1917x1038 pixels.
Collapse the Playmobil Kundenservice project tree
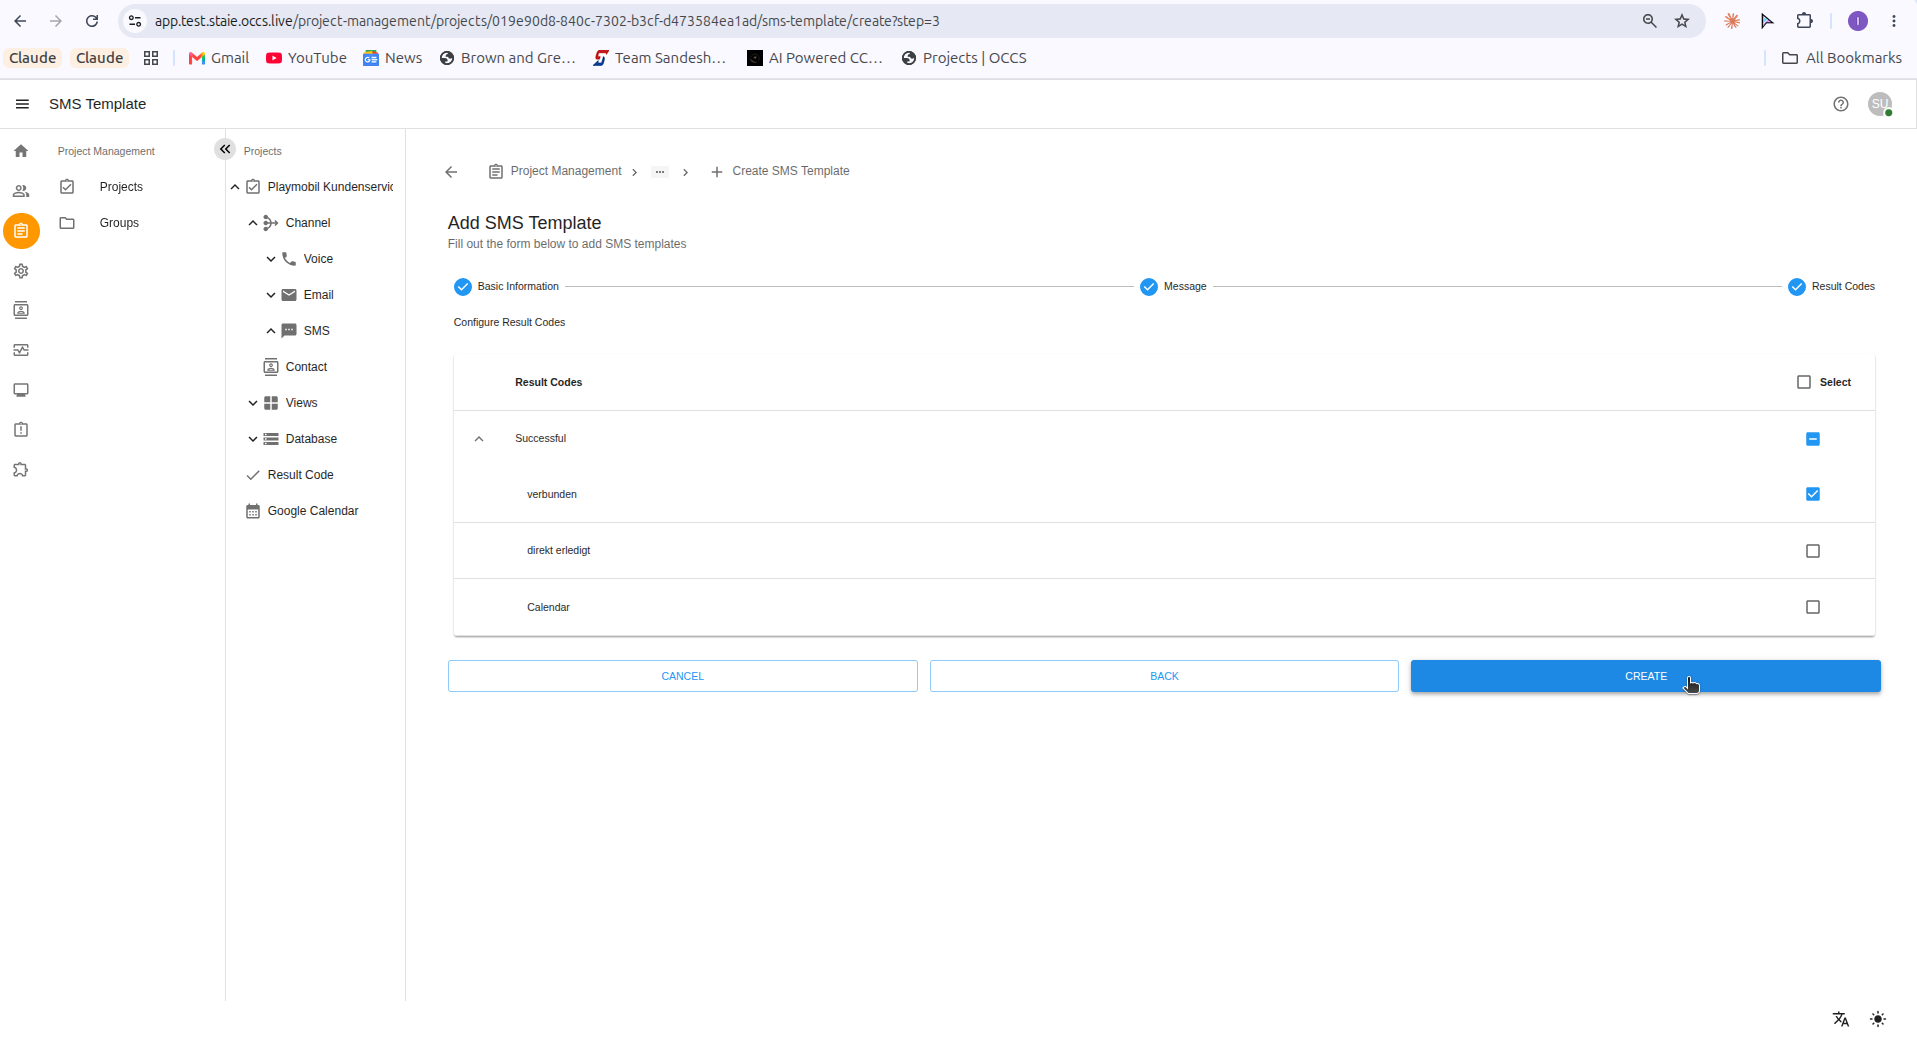(x=235, y=187)
